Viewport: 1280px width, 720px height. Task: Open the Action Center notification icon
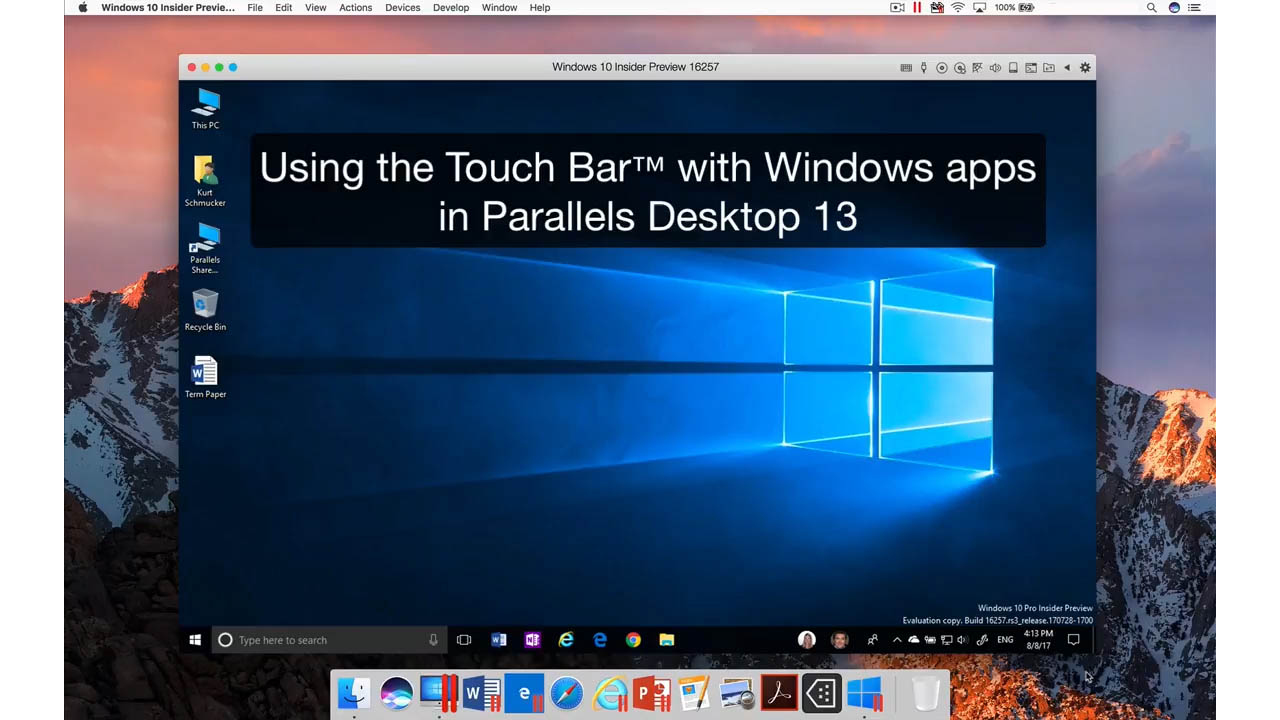click(1073, 640)
